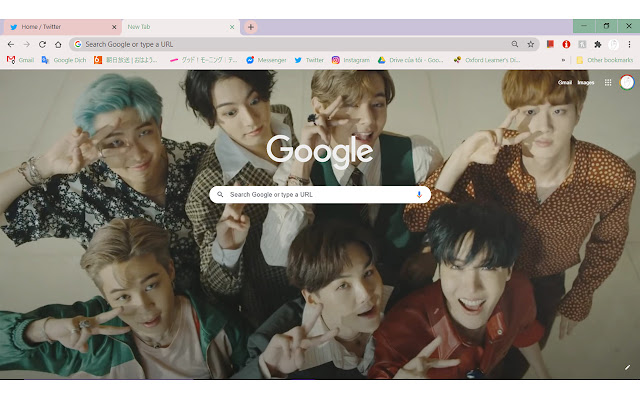
Task: Open the グッド！モーニング bookmark
Action: (203, 60)
